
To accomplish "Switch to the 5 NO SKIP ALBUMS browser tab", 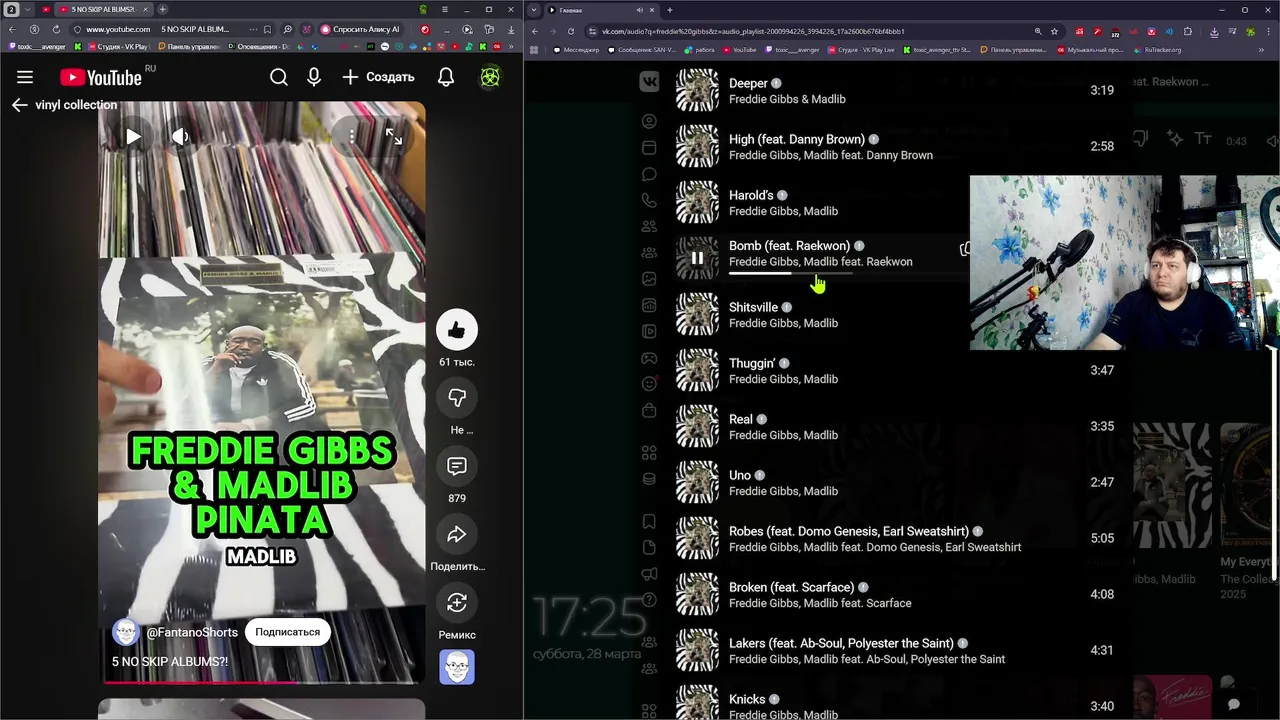I will [102, 9].
